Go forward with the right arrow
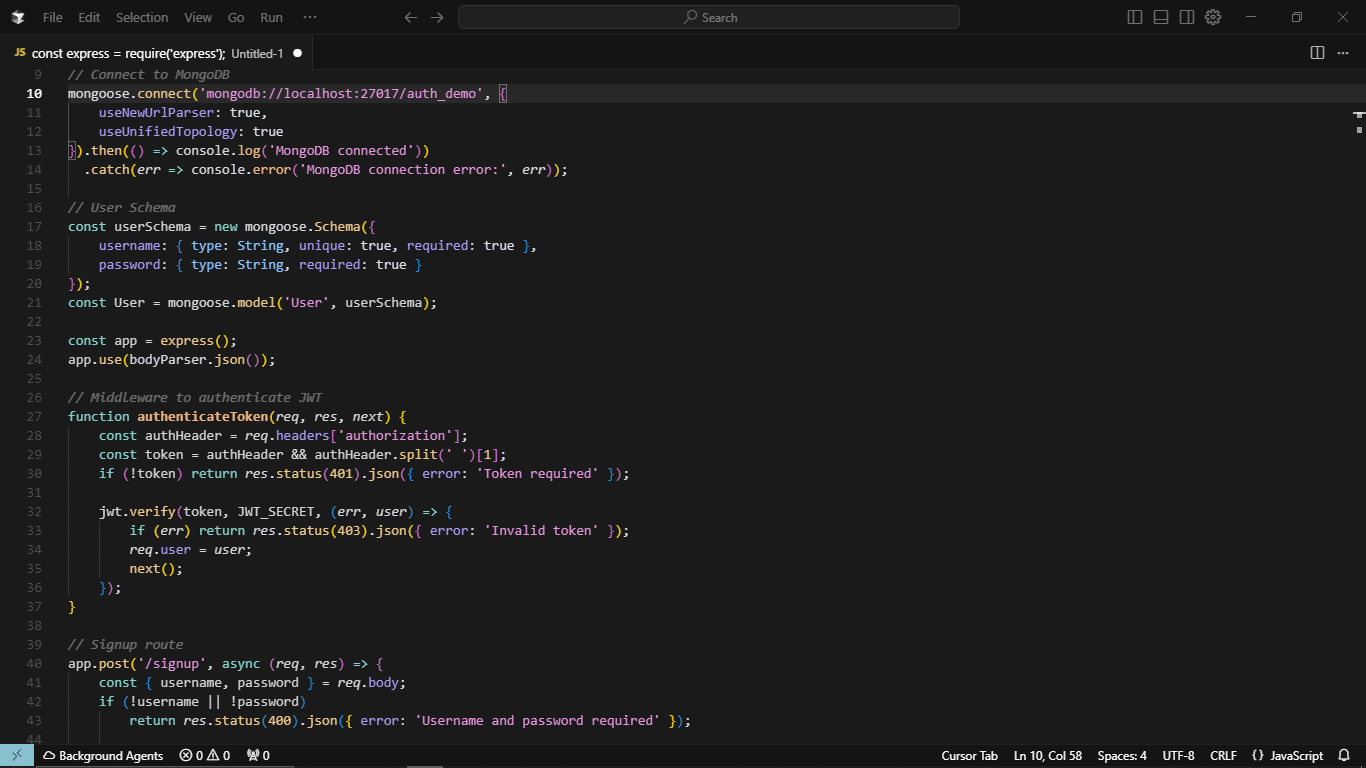The image size is (1366, 768). click(x=437, y=17)
